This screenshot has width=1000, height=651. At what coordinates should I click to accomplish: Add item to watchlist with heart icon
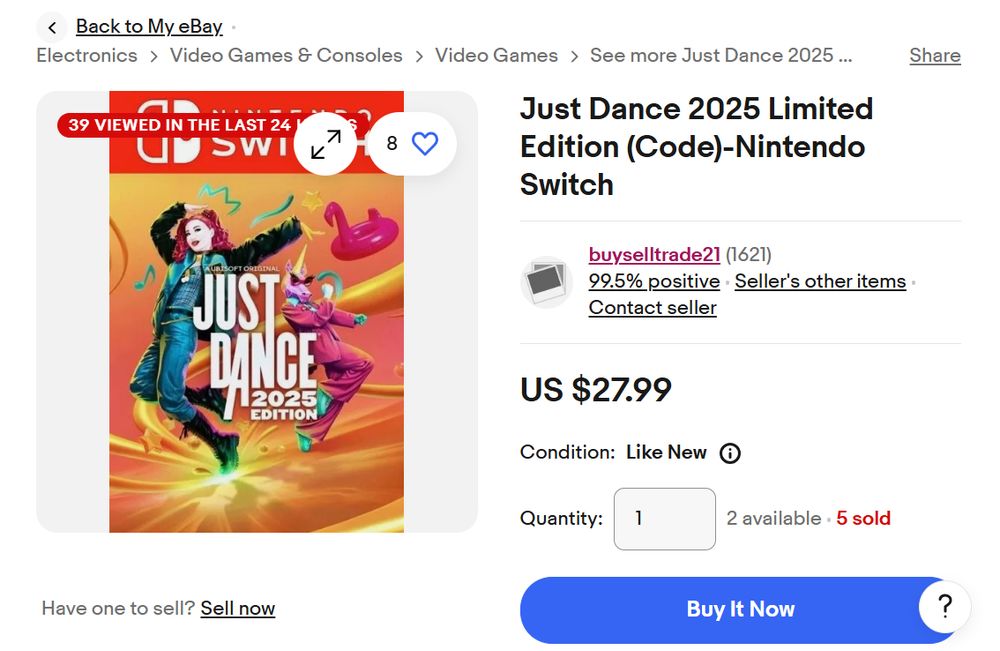tap(425, 144)
